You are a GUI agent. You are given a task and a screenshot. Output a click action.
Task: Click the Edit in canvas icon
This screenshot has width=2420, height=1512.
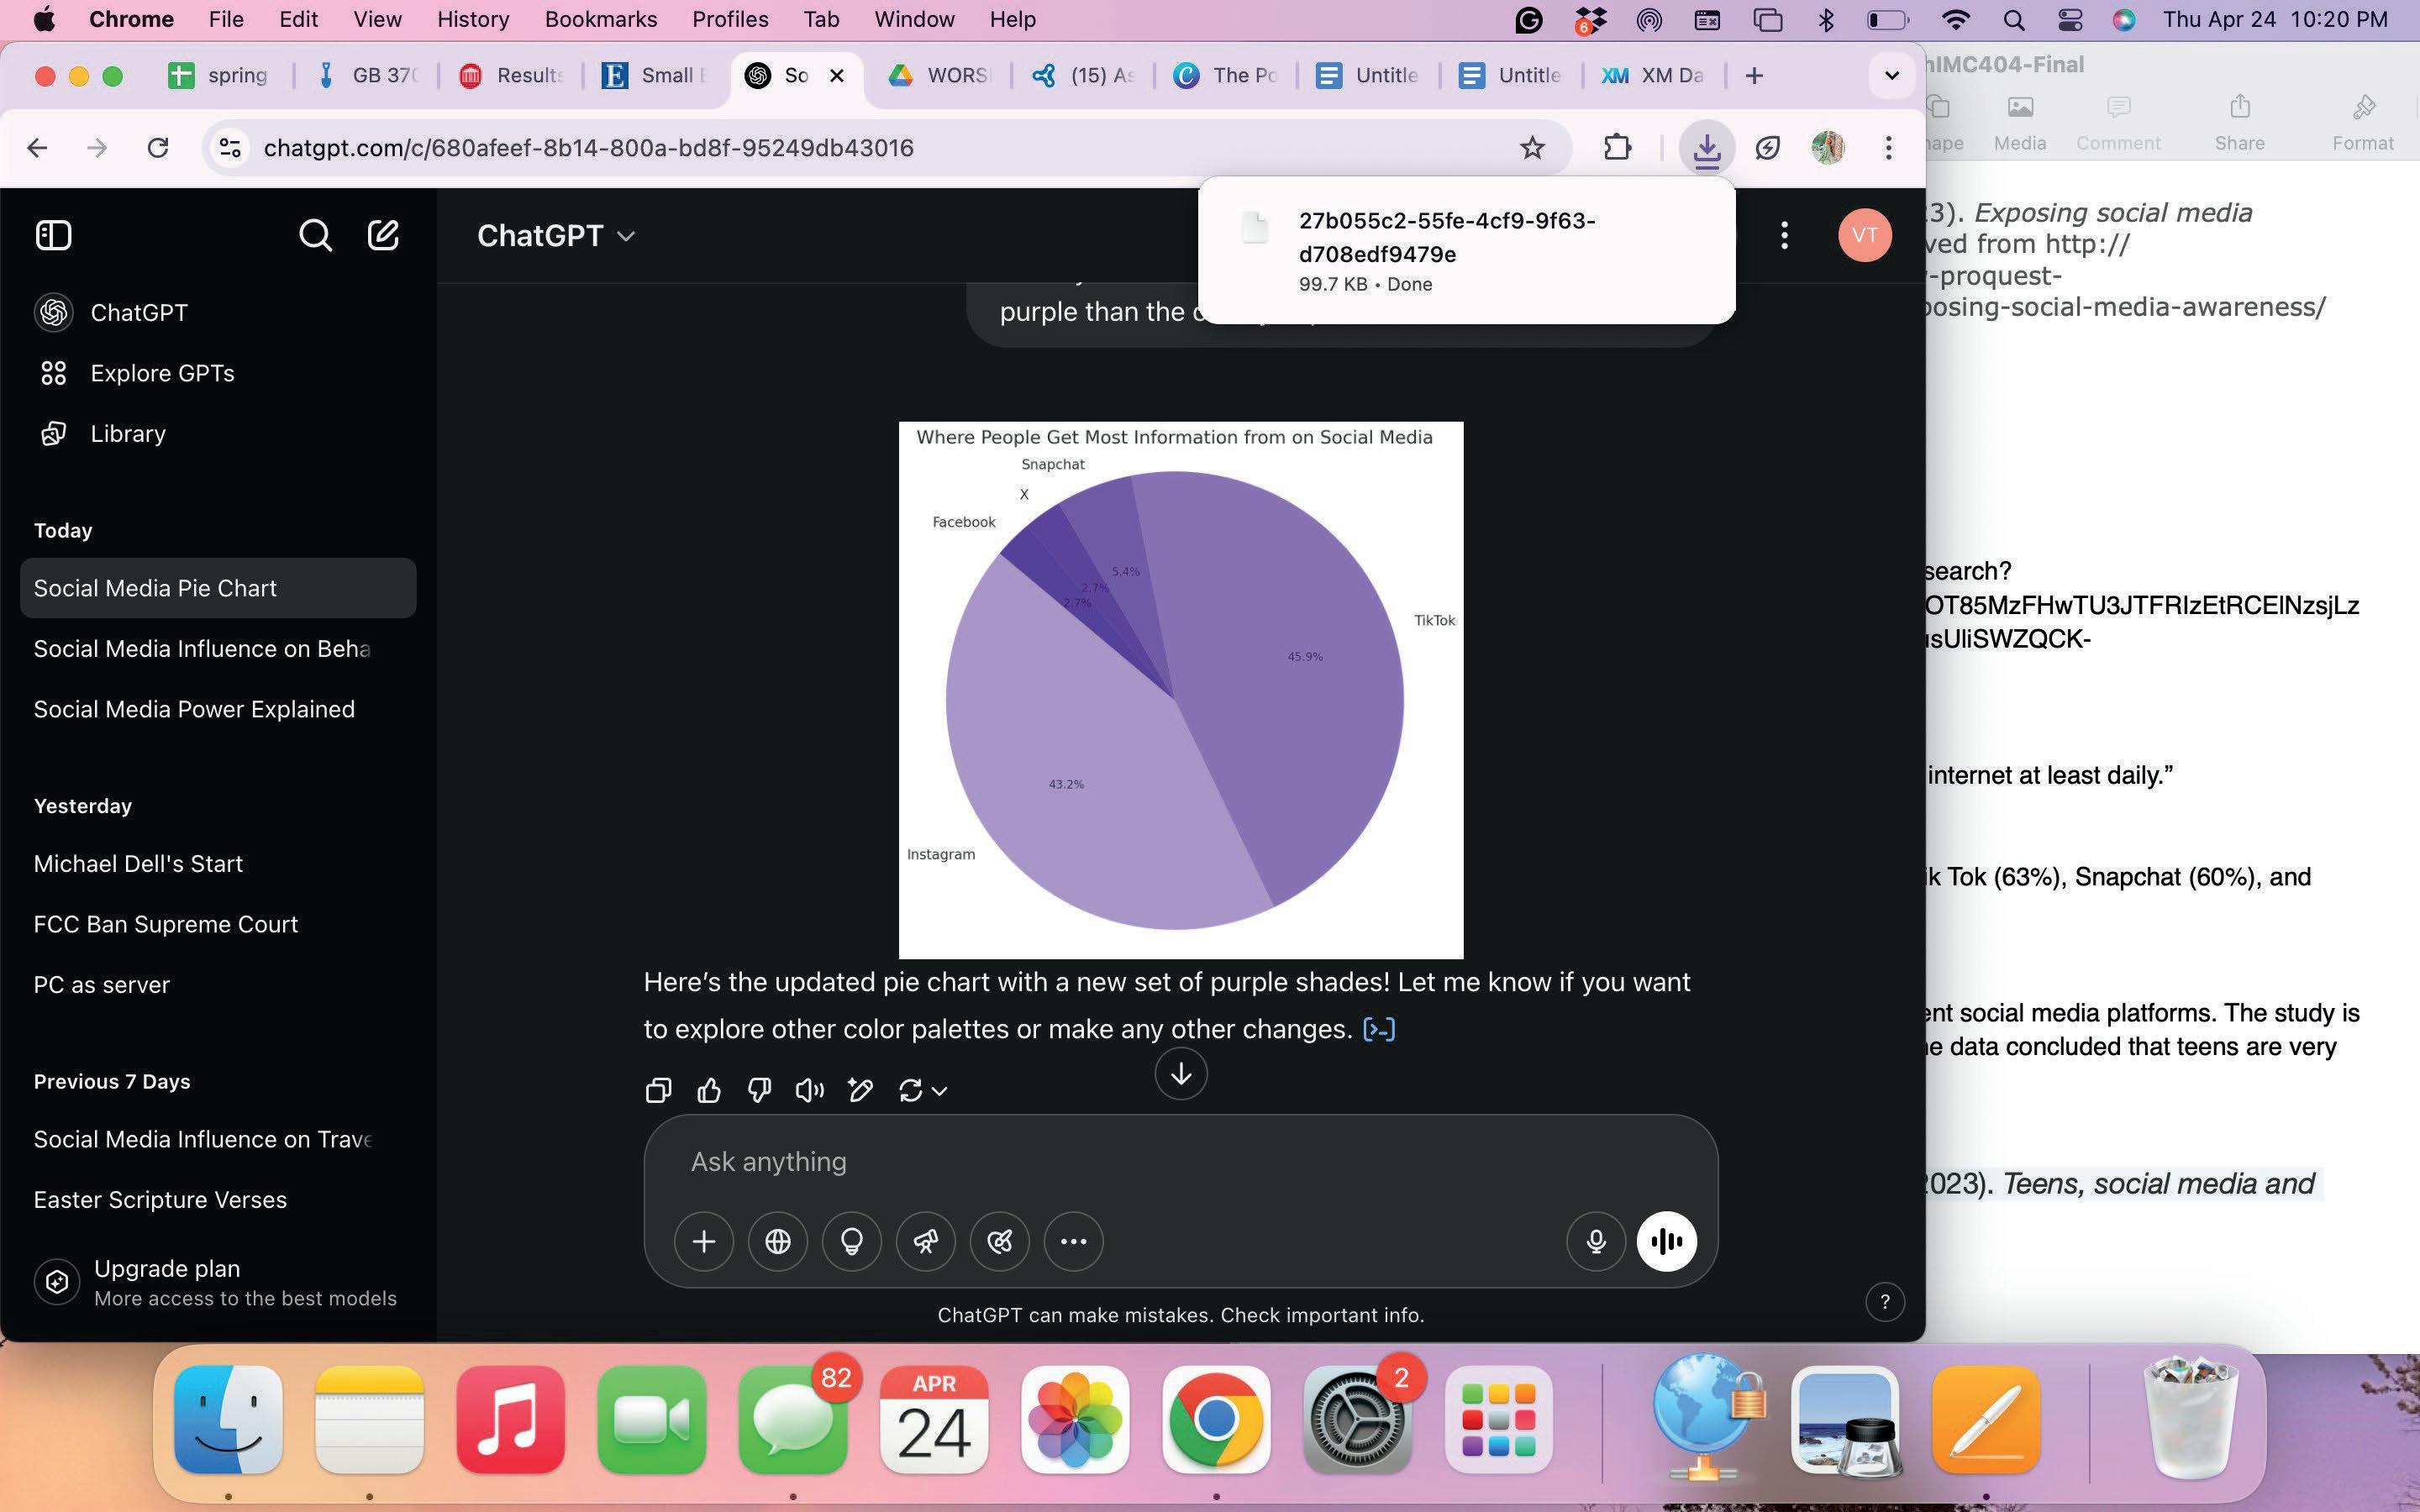[860, 1090]
